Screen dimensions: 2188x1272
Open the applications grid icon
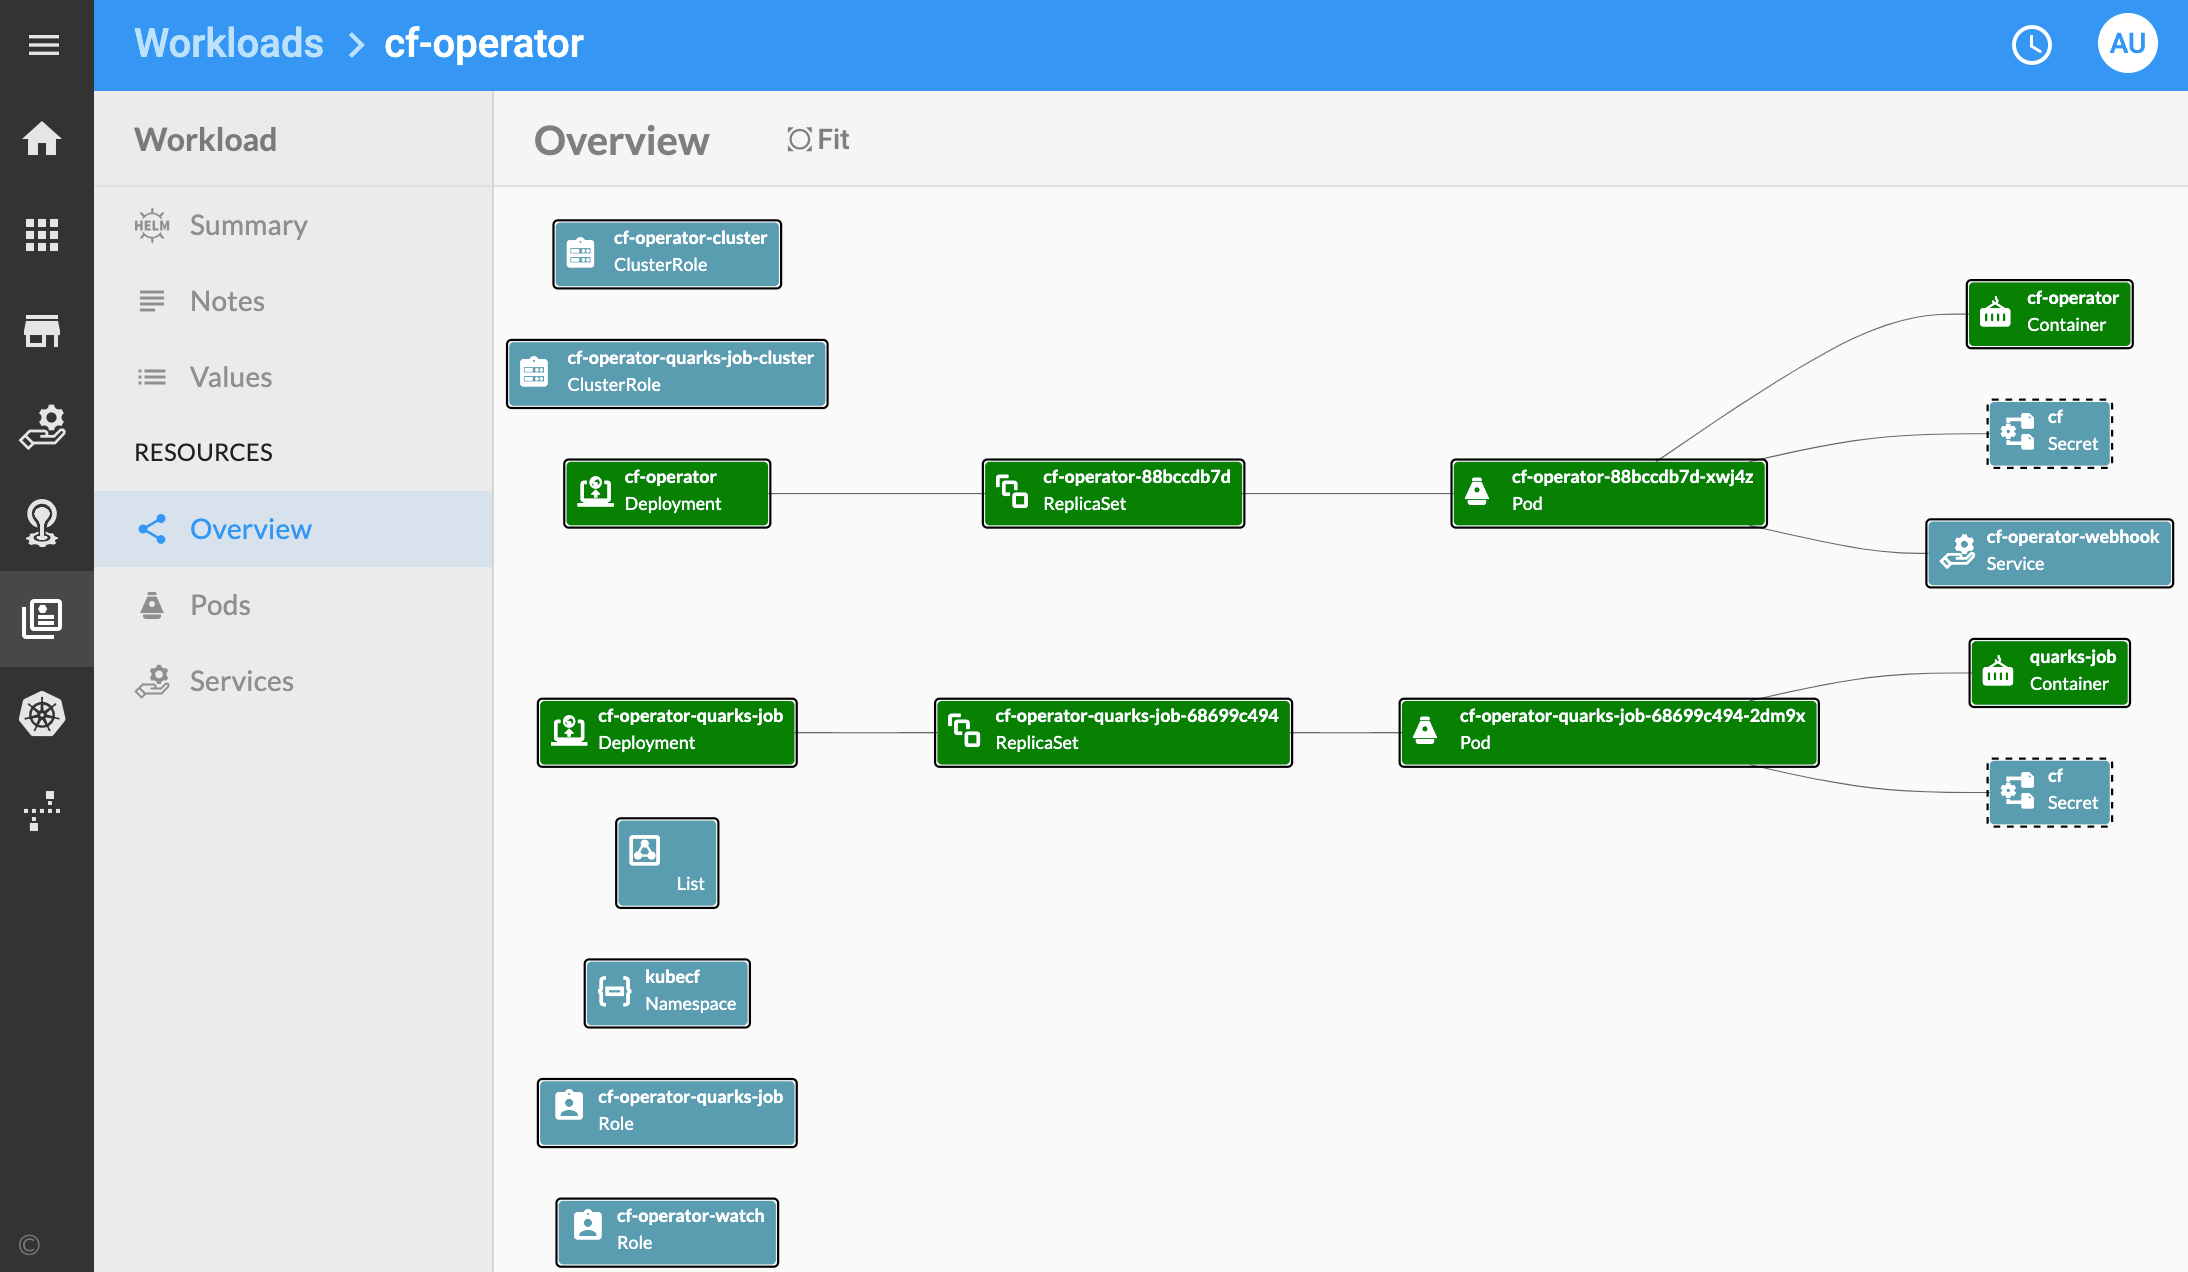point(42,234)
